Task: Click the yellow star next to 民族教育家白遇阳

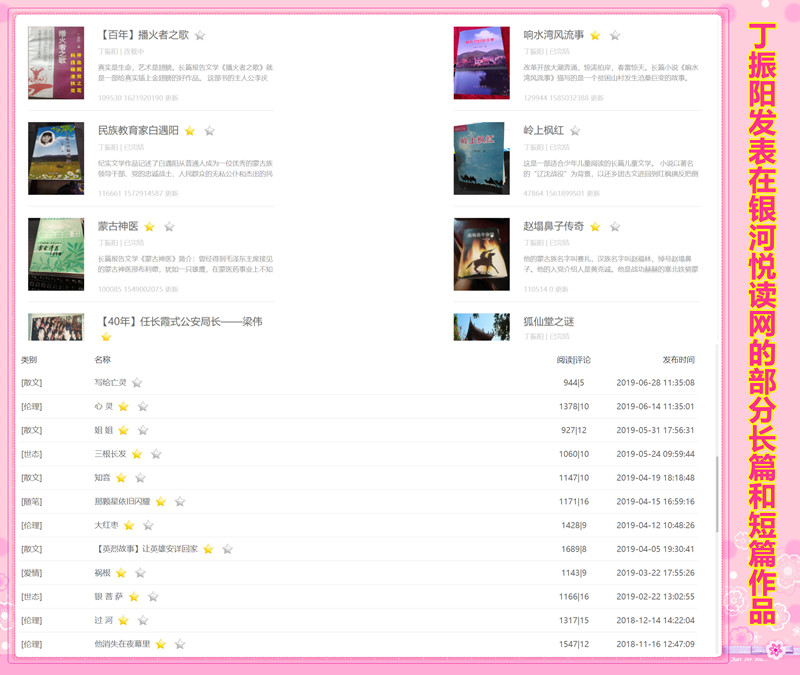Action: pyautogui.click(x=190, y=130)
